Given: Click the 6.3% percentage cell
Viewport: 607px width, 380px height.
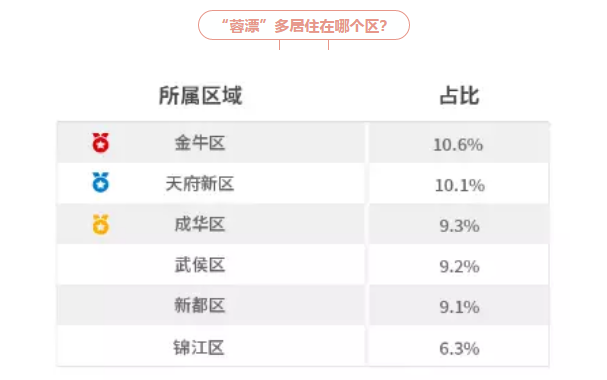Looking at the screenshot, I should point(460,349).
